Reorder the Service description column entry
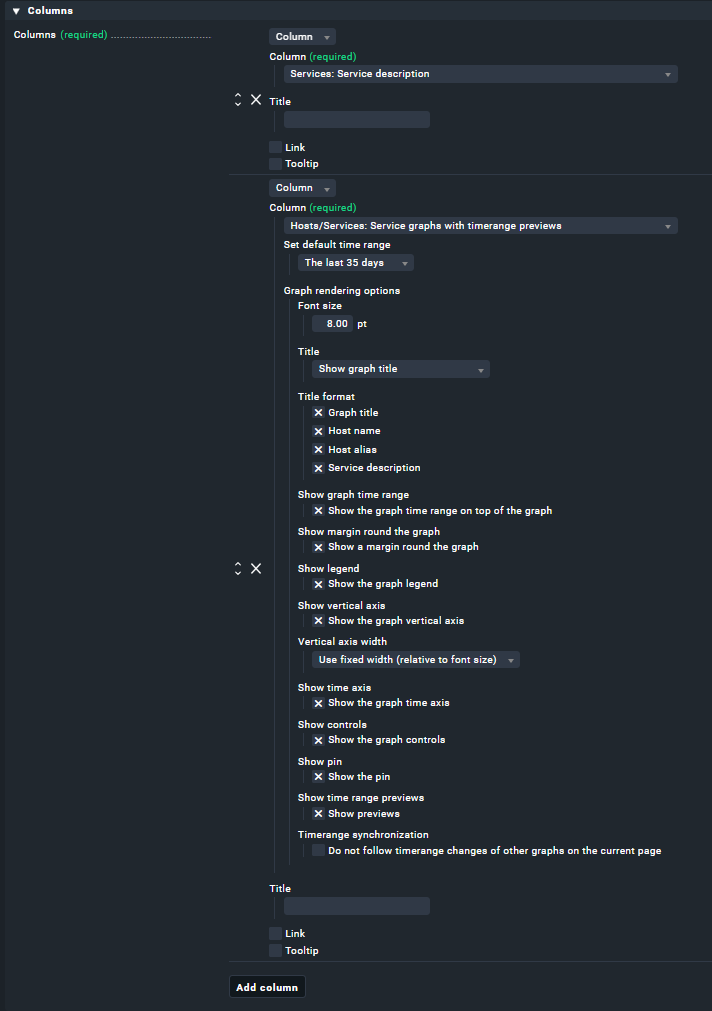Viewport: 712px width, 1011px height. pos(238,100)
